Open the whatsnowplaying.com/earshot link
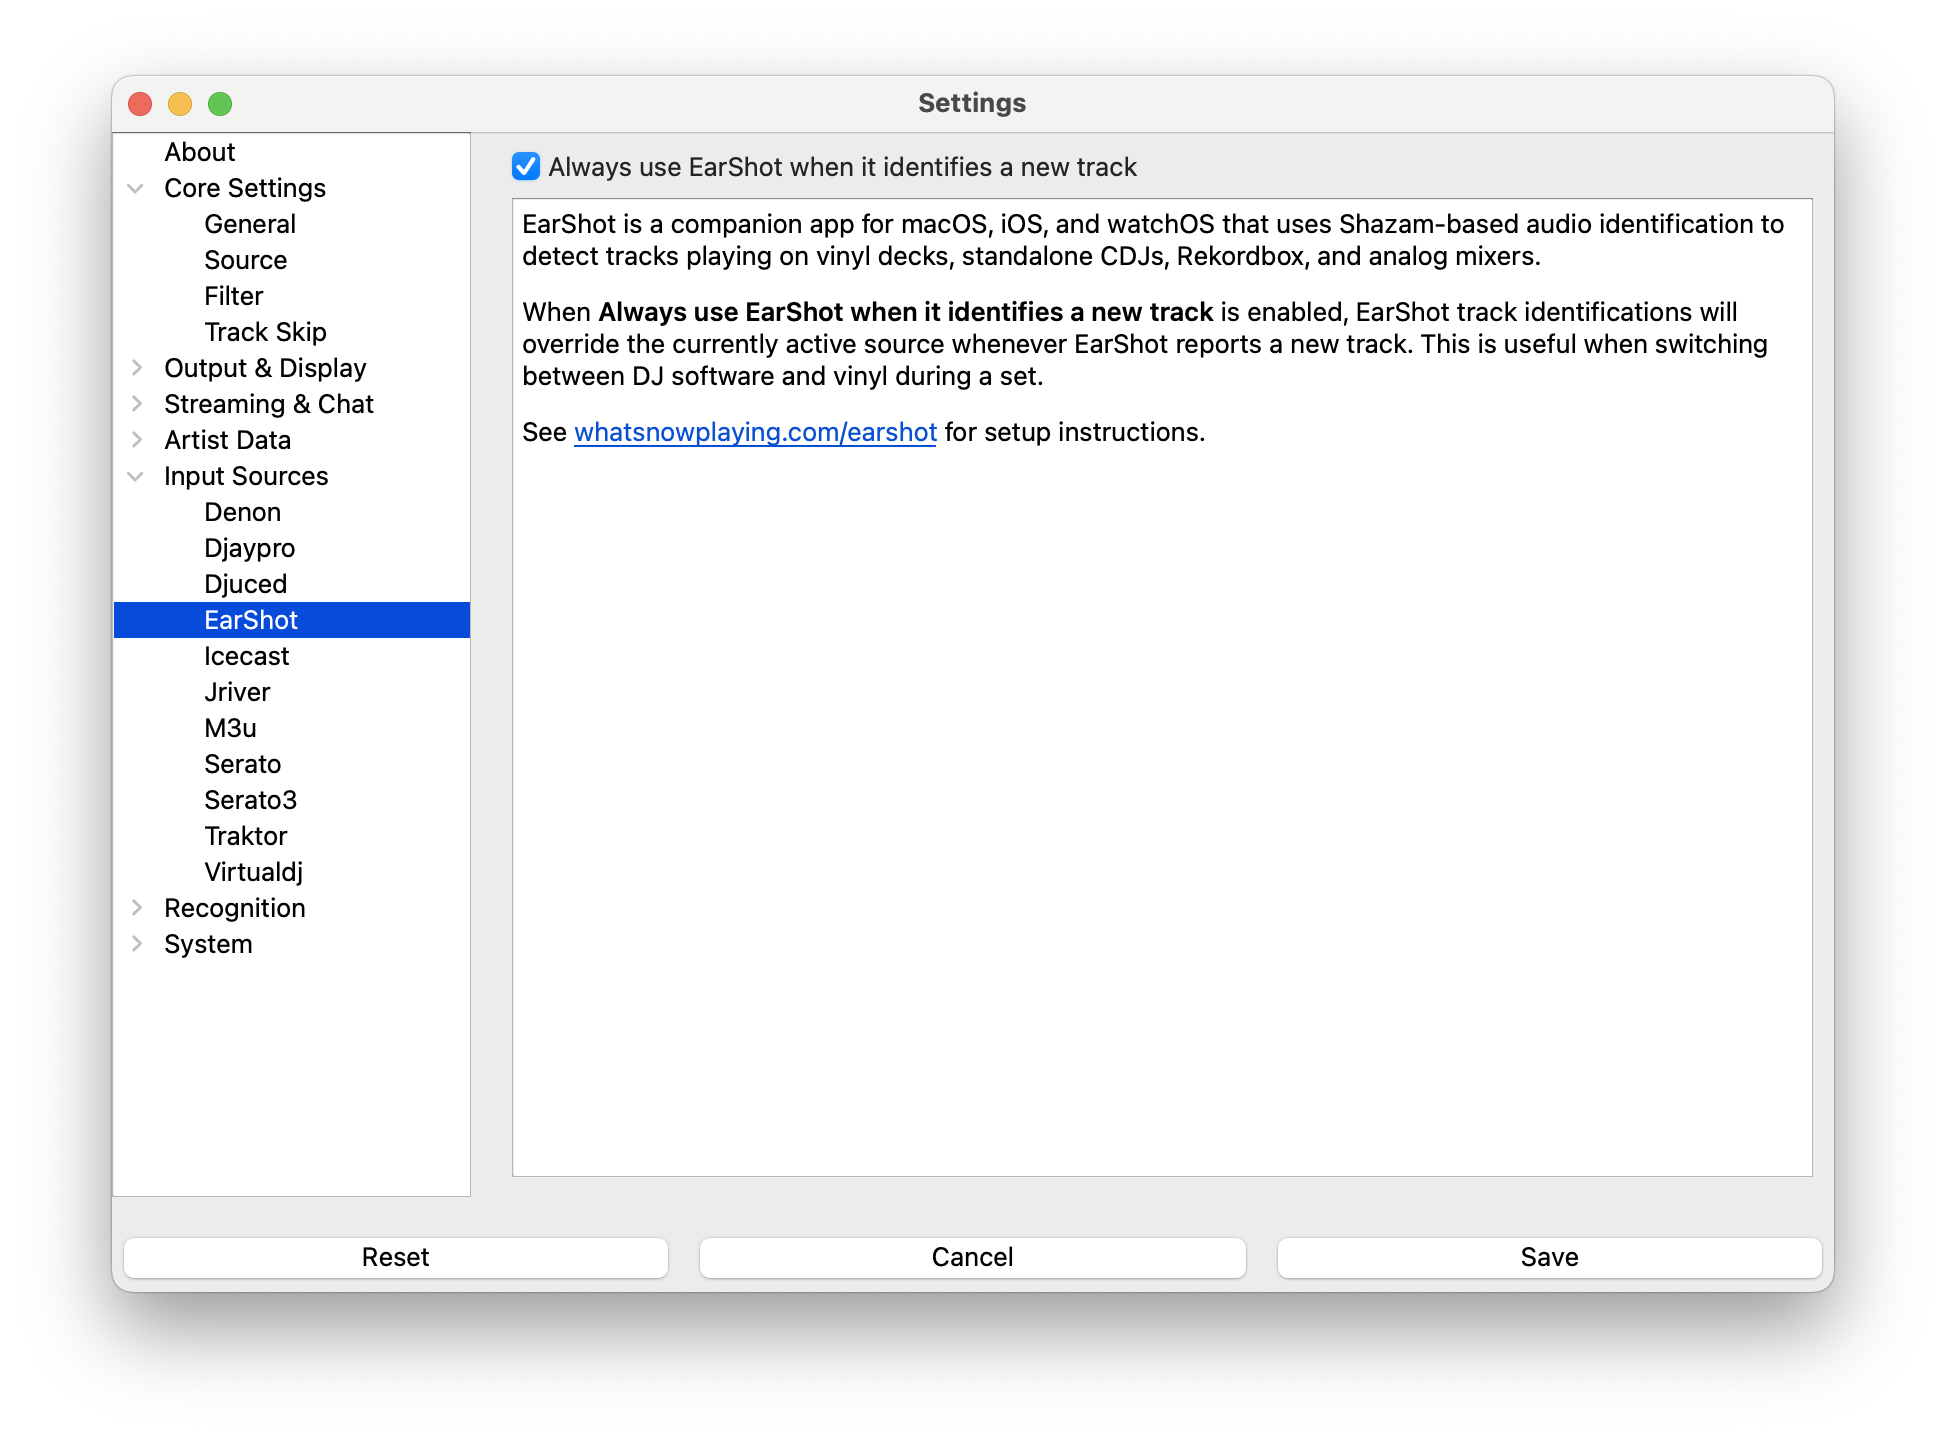This screenshot has height=1440, width=1946. (755, 432)
